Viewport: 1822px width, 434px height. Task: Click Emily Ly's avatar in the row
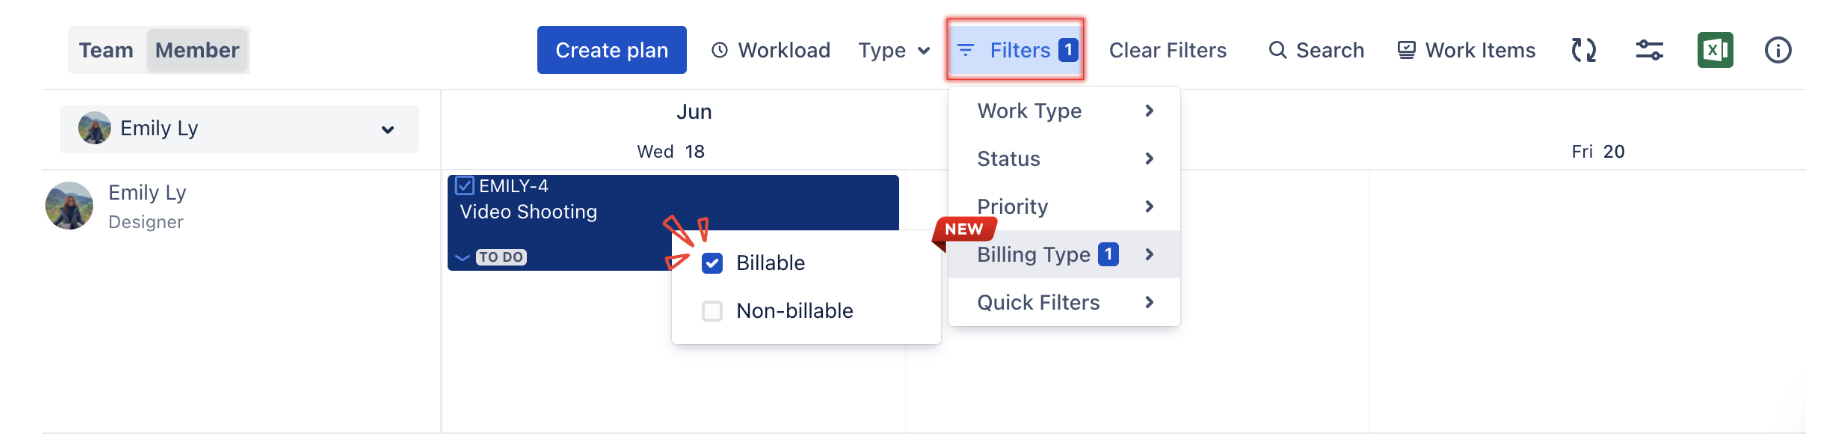[x=69, y=206]
